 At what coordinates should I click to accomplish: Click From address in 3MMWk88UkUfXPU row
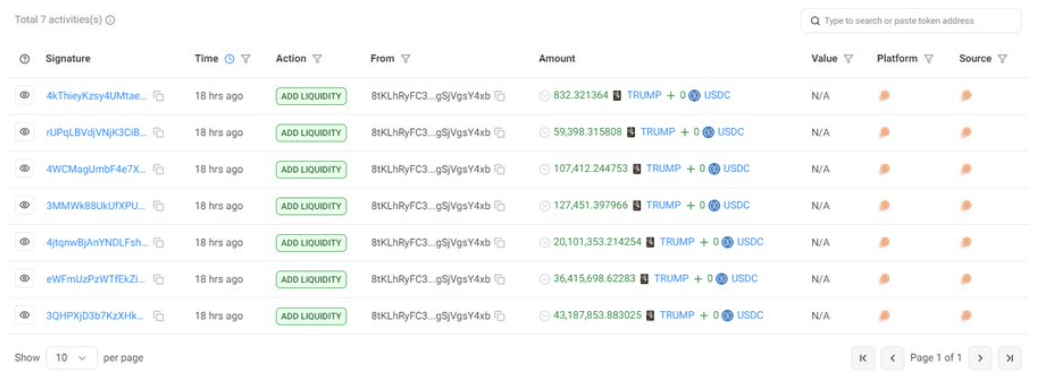coord(430,206)
